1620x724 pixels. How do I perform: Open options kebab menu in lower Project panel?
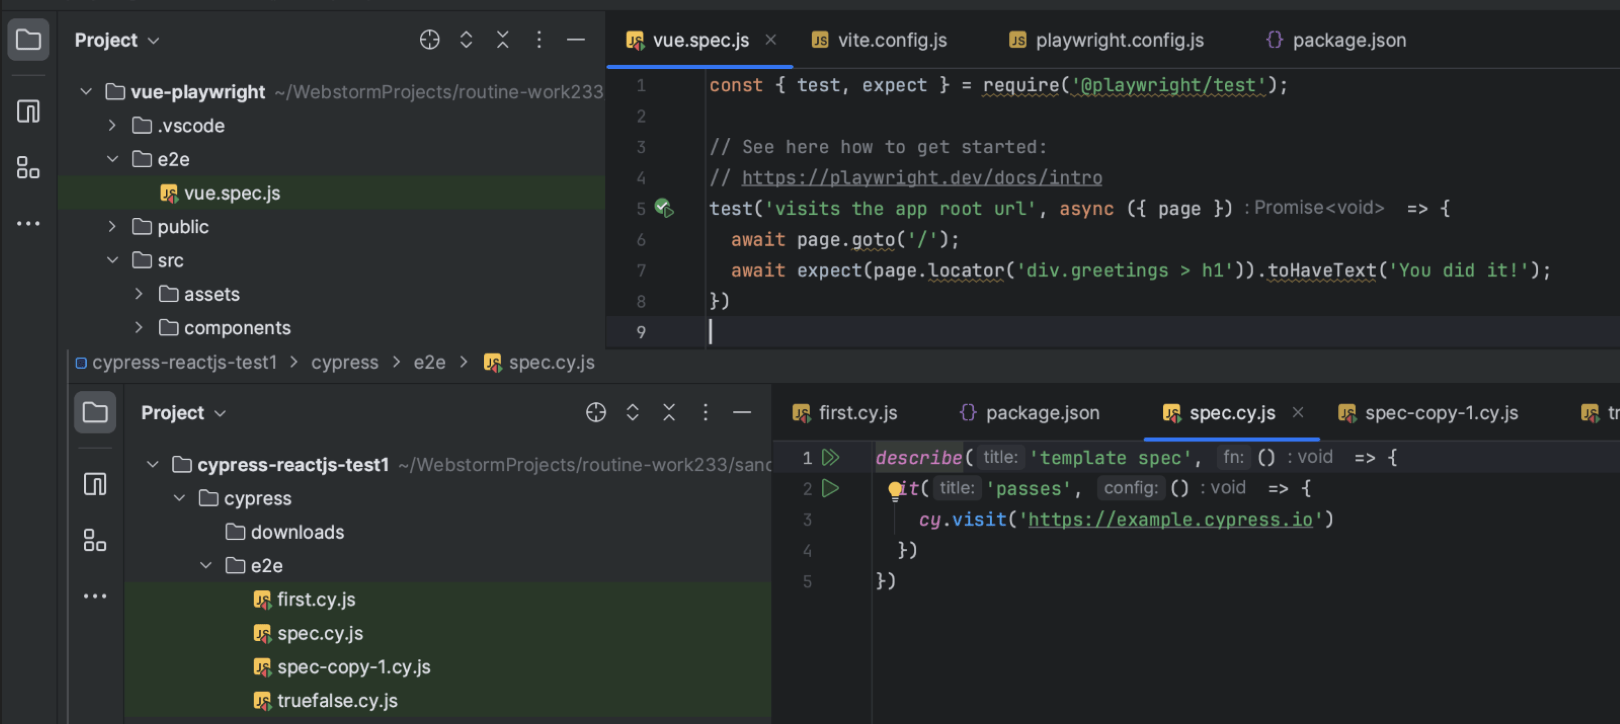pyautogui.click(x=705, y=413)
